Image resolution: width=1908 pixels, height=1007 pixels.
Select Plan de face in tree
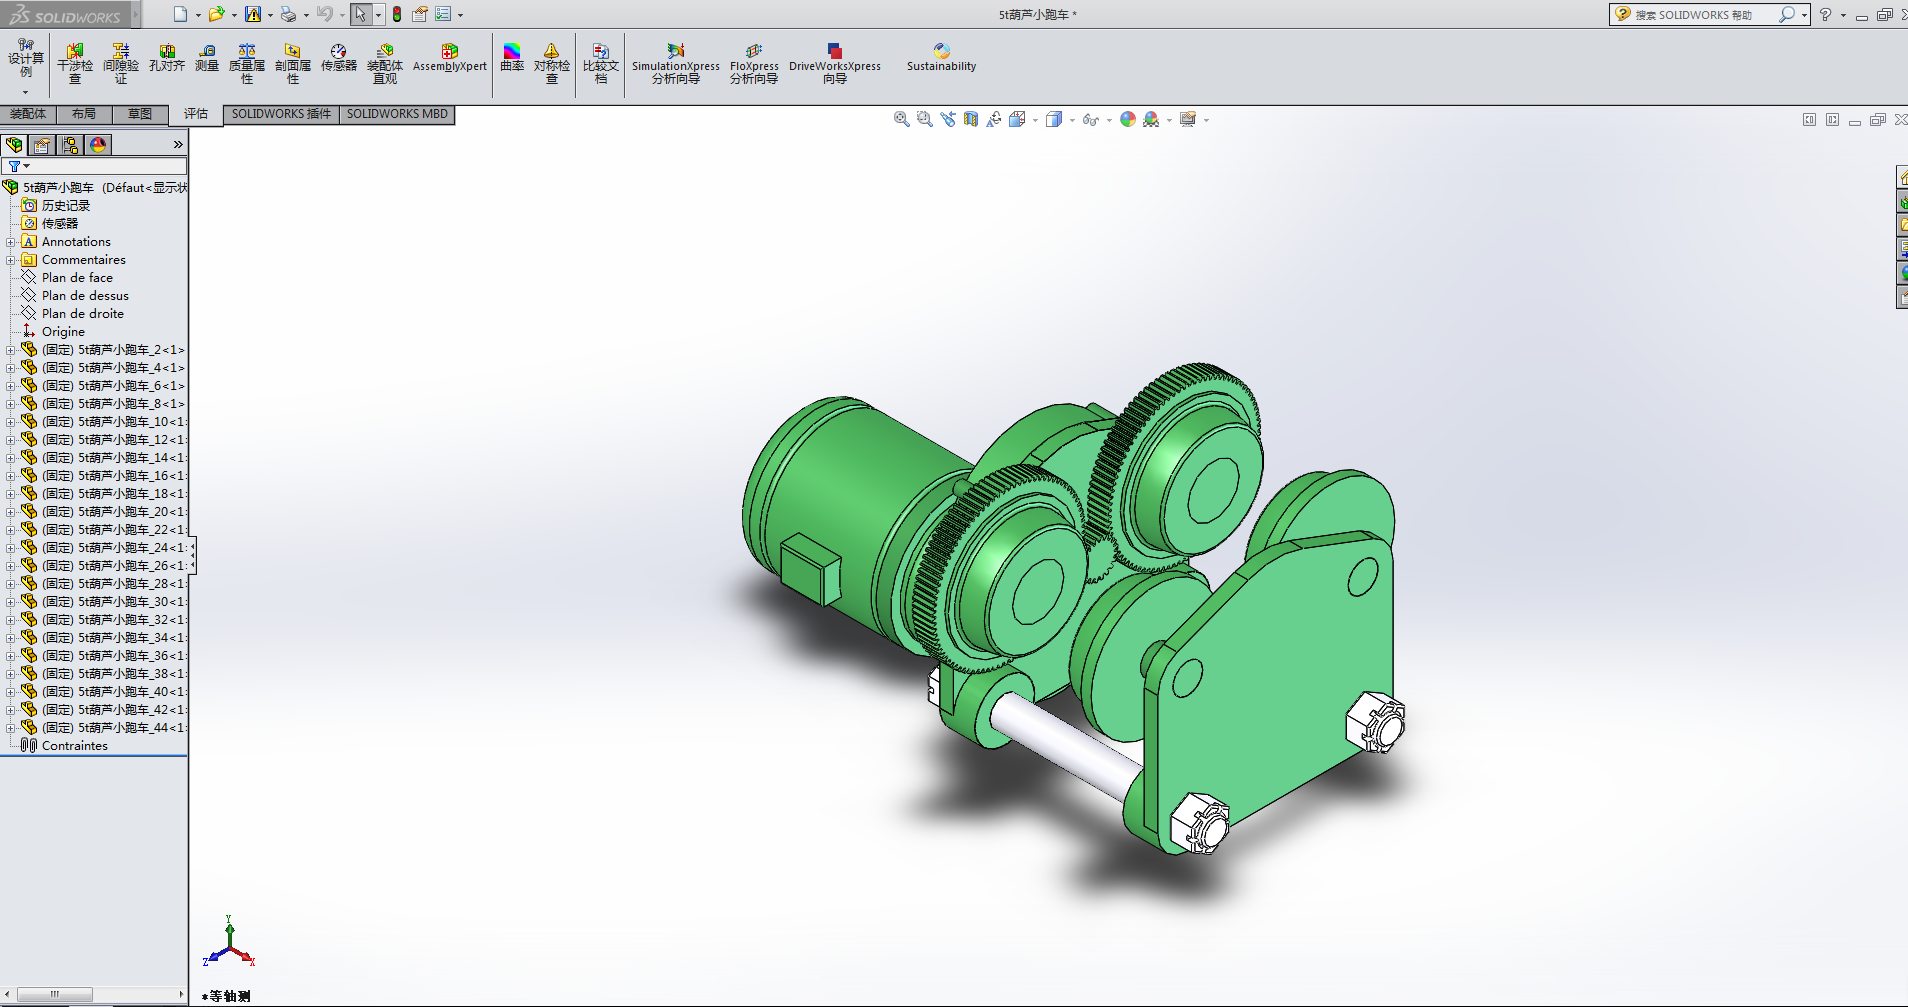click(77, 278)
